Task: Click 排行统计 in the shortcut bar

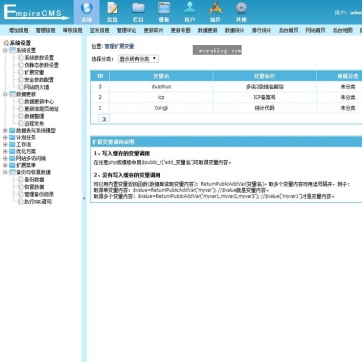Action: point(262,30)
